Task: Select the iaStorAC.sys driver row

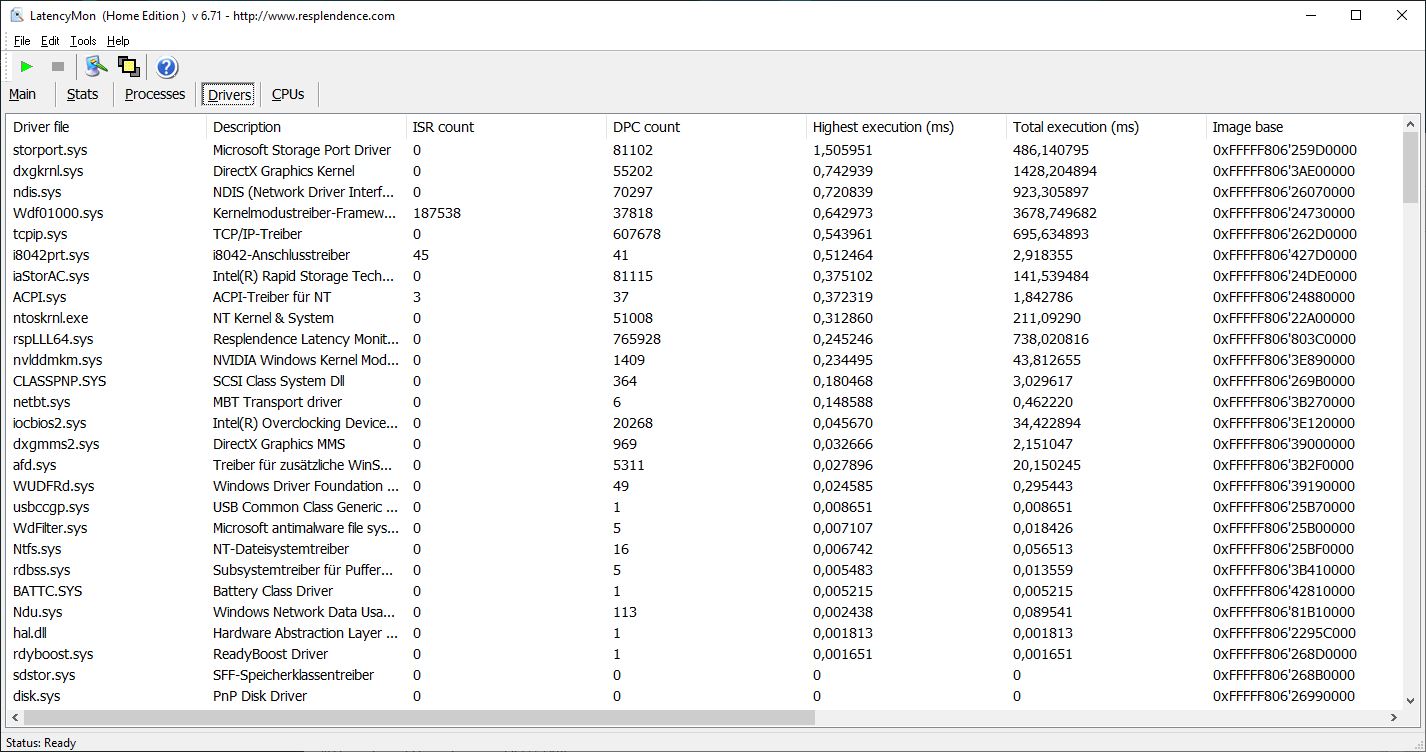Action: pyautogui.click(x=704, y=276)
